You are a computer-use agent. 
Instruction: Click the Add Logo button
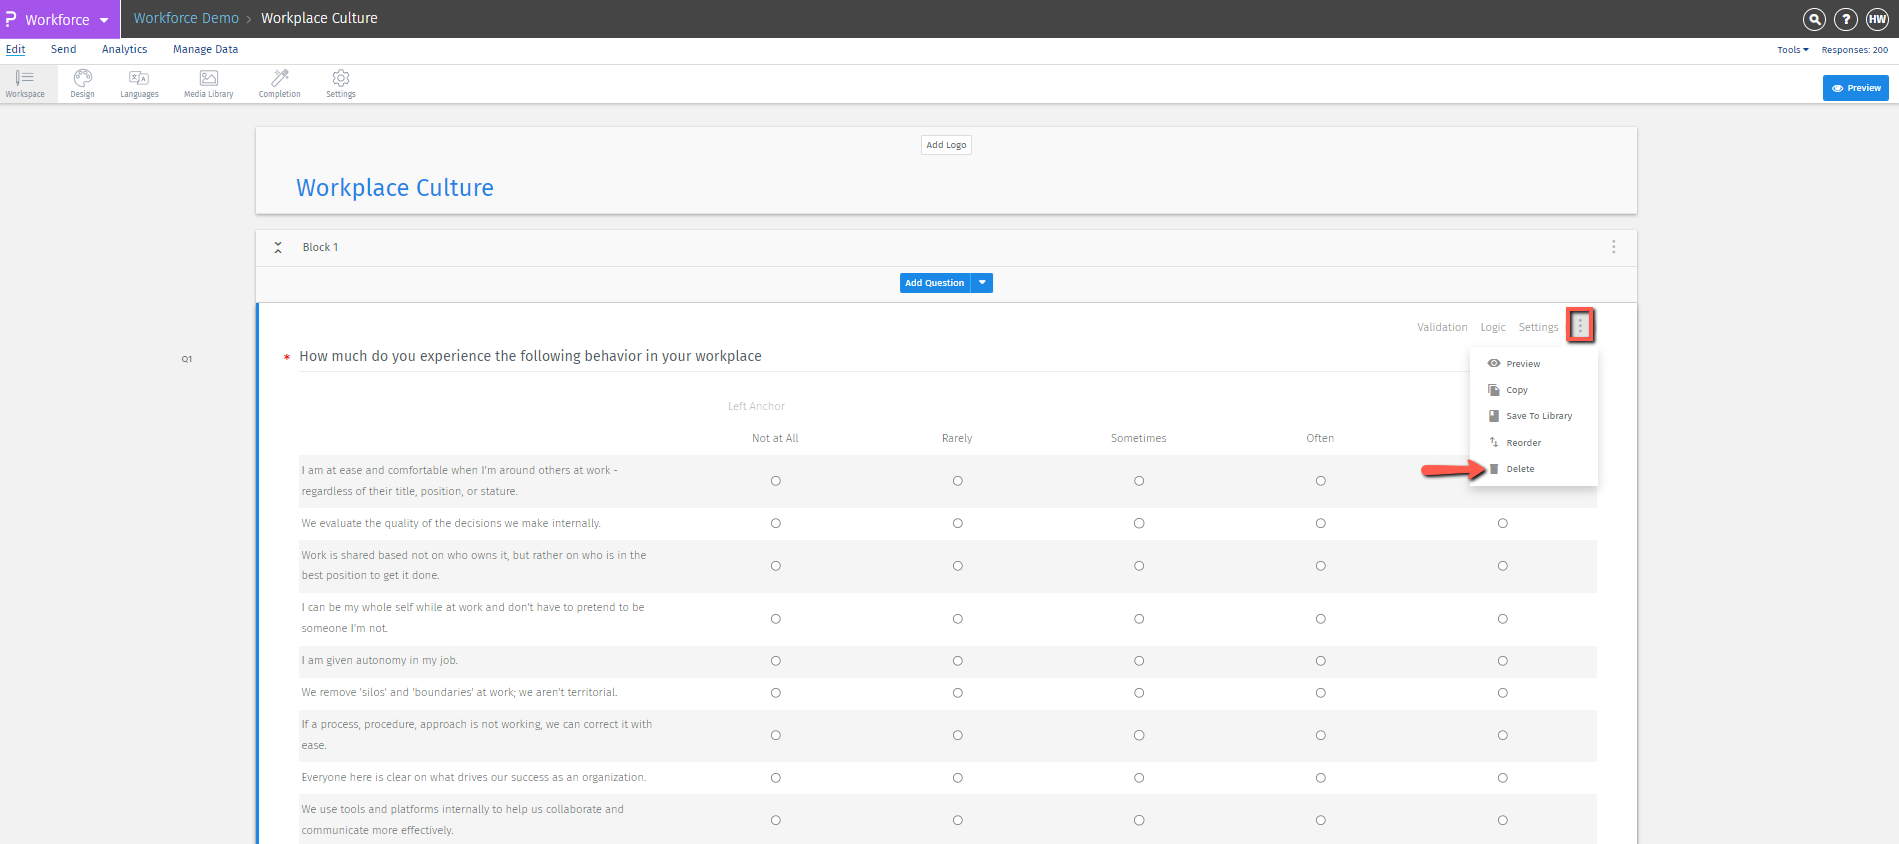coord(946,145)
